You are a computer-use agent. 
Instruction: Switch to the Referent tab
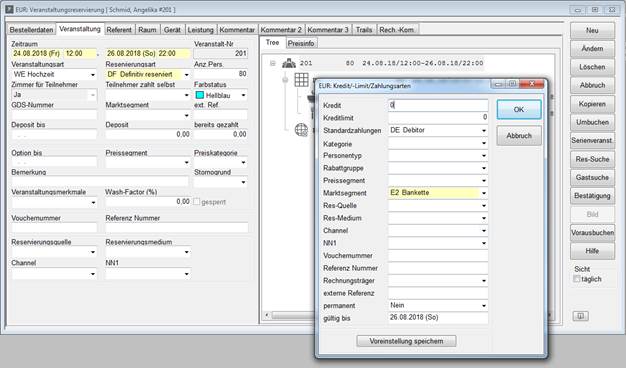coord(119,30)
